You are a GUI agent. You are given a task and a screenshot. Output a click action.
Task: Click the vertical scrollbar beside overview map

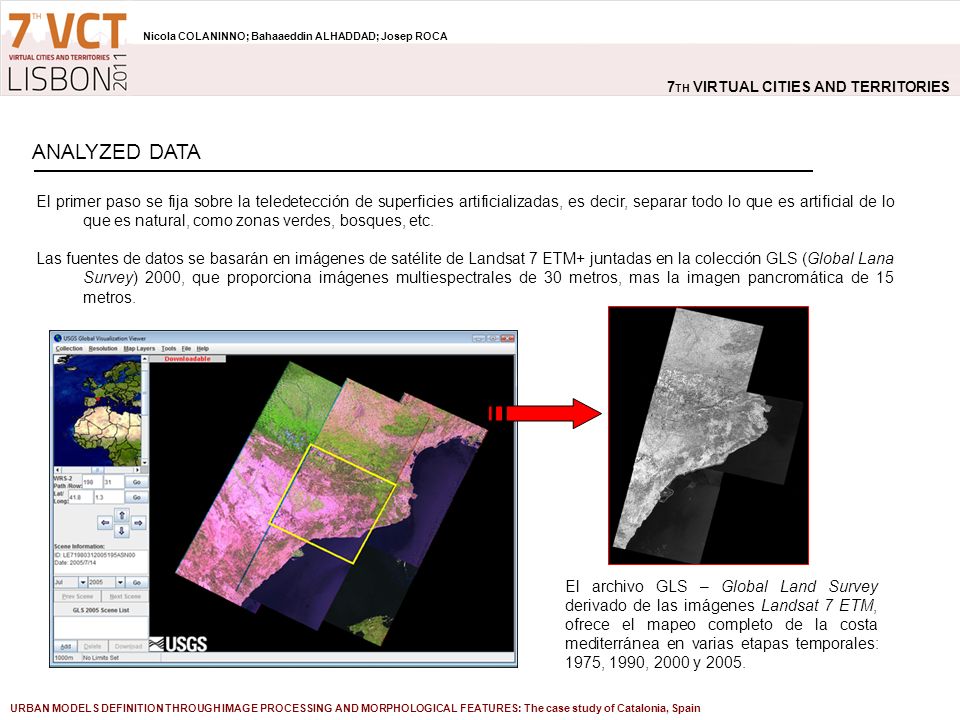(x=144, y=411)
